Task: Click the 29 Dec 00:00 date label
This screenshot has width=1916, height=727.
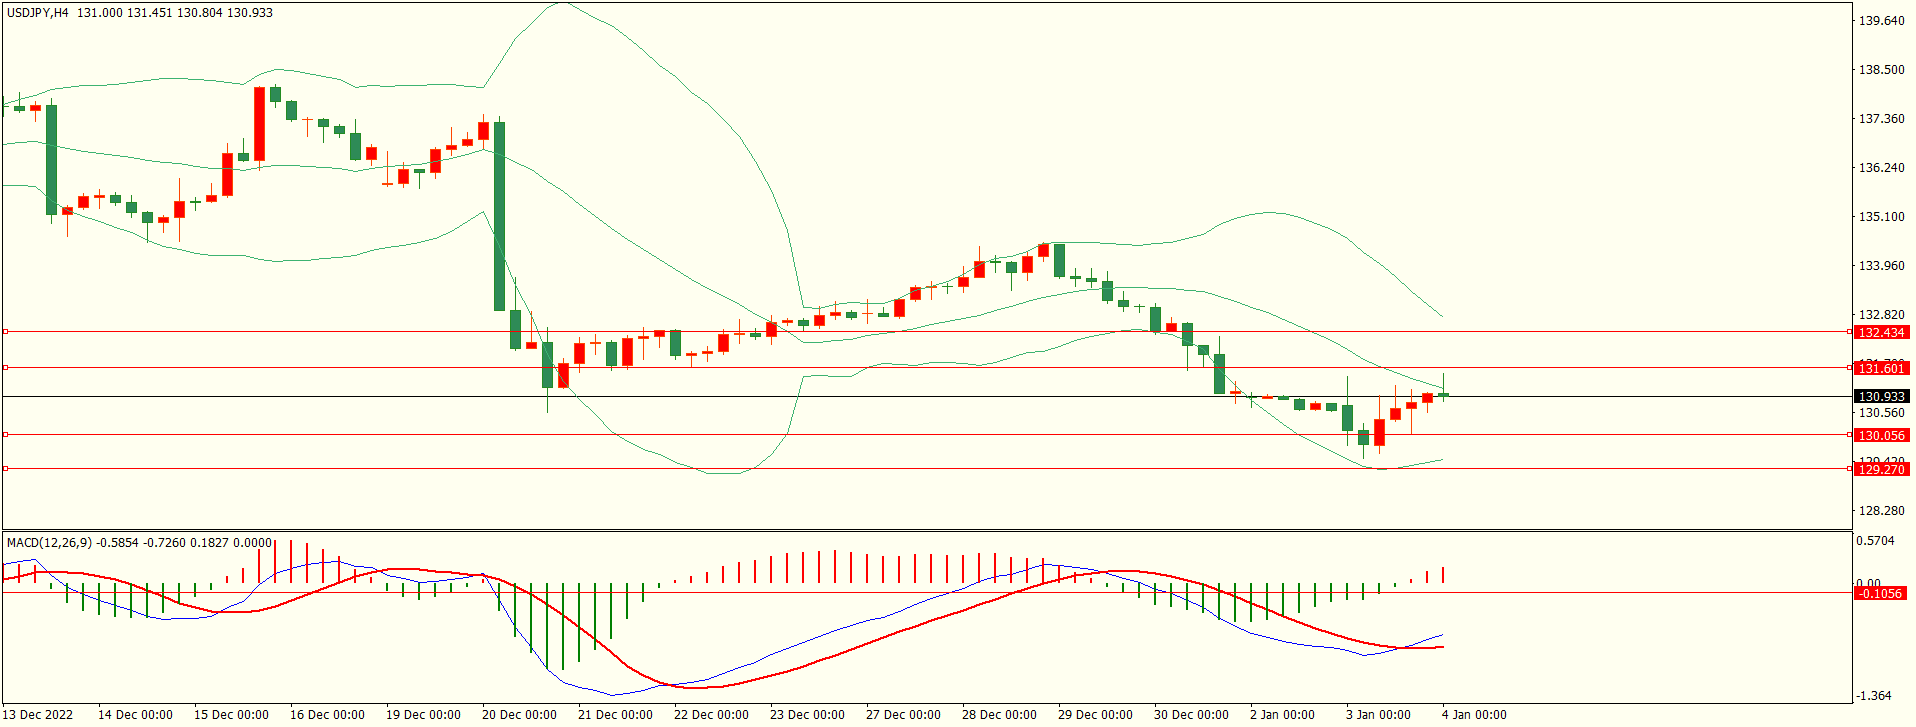Action: point(1095,715)
